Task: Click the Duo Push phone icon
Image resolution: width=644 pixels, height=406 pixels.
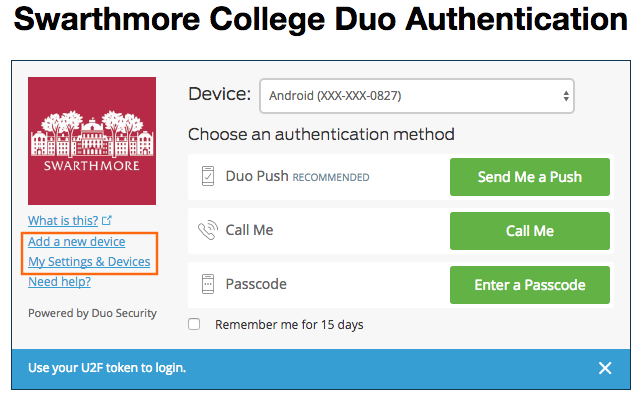Action: coord(207,177)
